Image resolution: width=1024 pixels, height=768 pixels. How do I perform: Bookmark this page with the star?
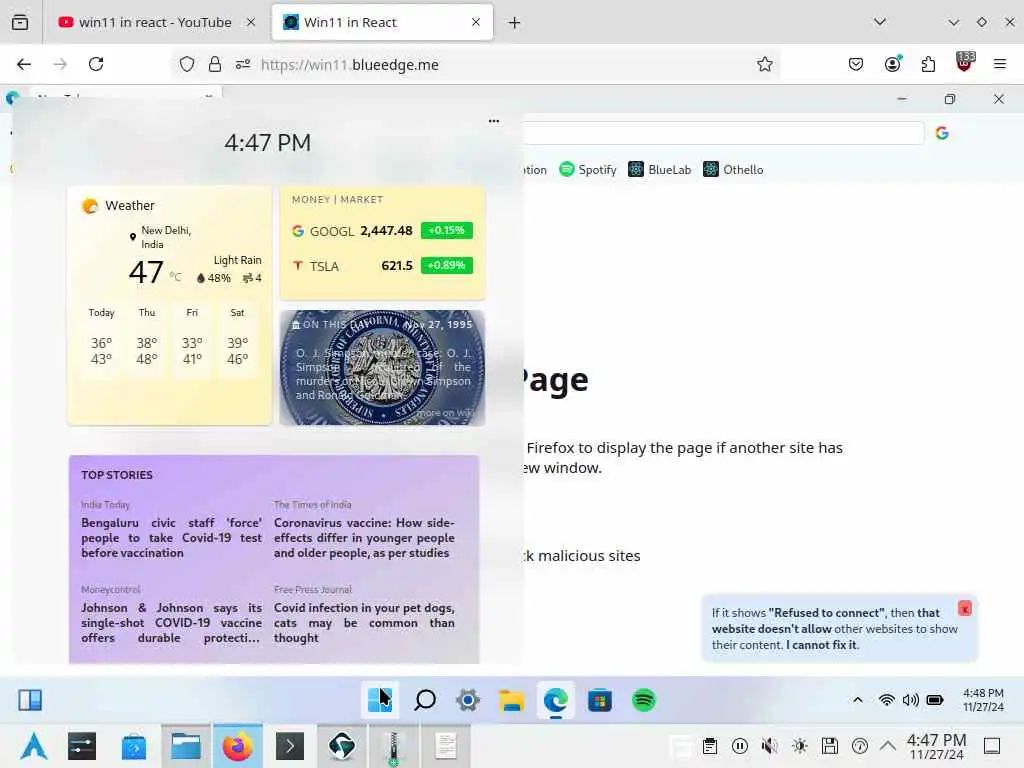pos(765,64)
